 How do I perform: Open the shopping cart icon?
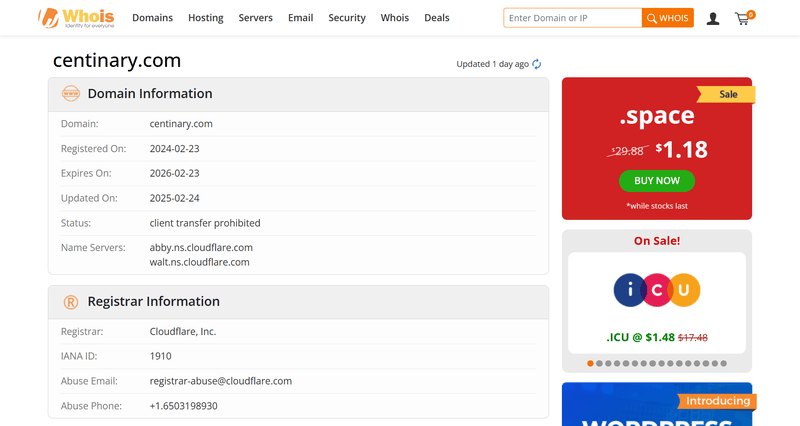(744, 18)
